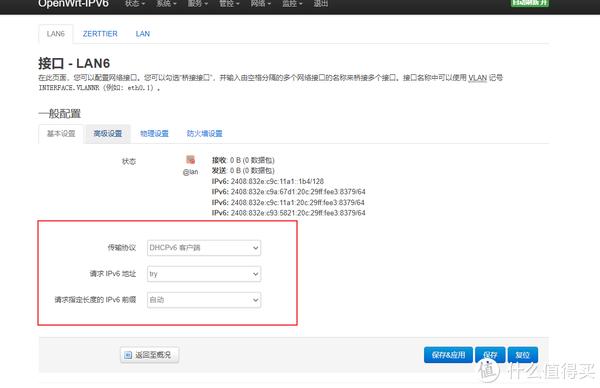600x388 pixels.
Task: Switch to the ZERTTIER interface tab
Action: coord(100,34)
